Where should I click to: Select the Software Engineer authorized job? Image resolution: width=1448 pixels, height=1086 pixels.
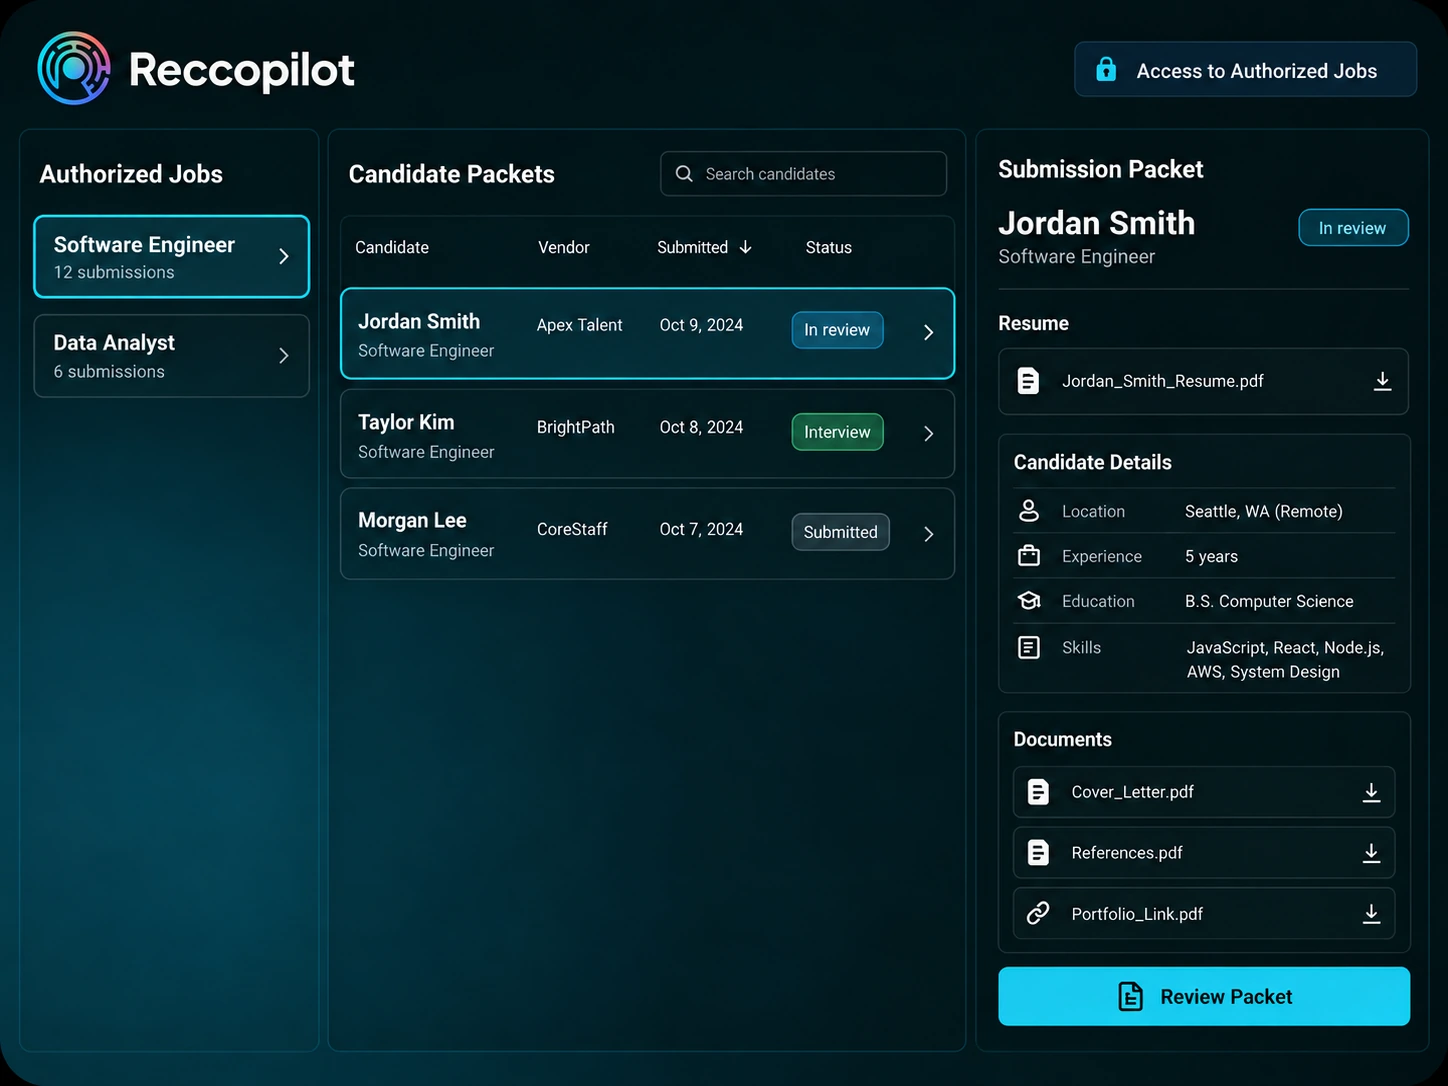[x=172, y=257]
